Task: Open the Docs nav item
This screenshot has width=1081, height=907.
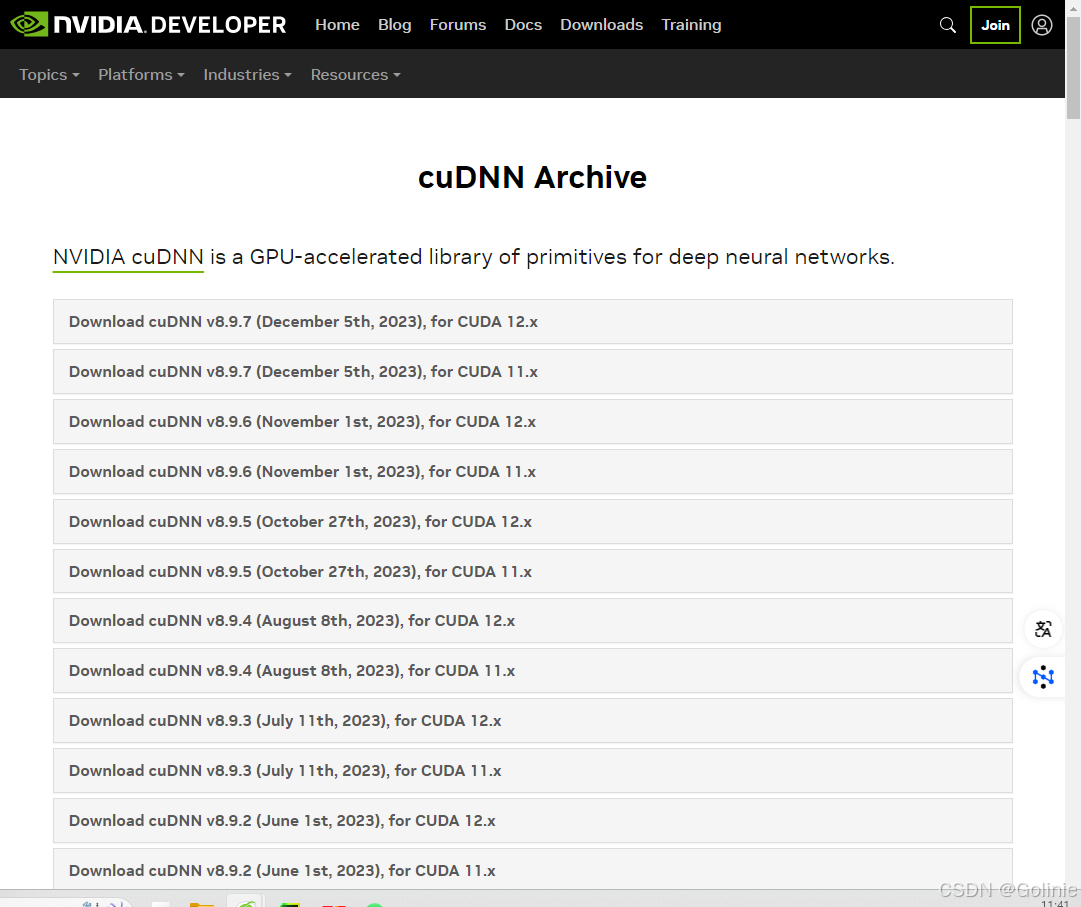Action: pos(523,25)
